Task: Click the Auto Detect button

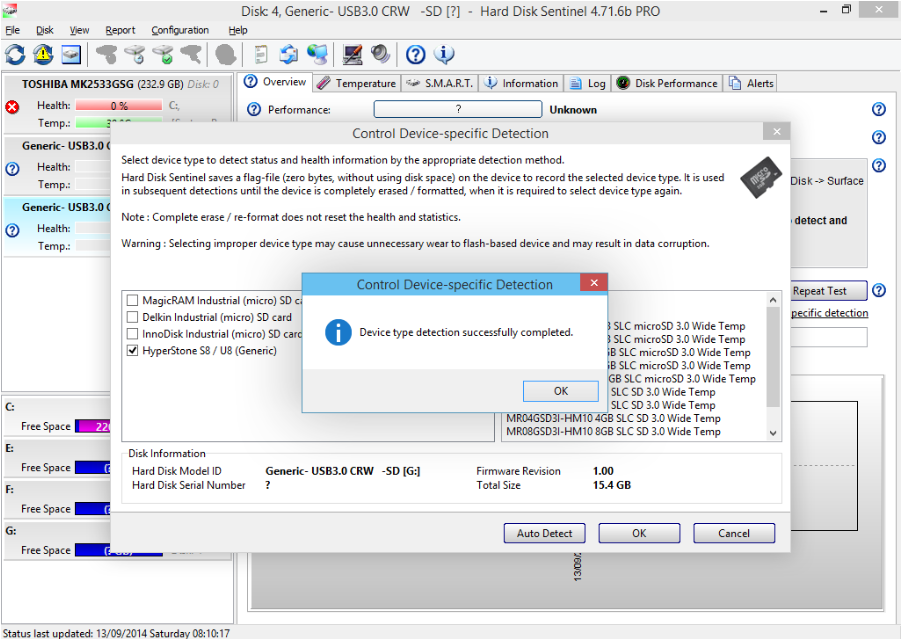Action: click(x=544, y=533)
